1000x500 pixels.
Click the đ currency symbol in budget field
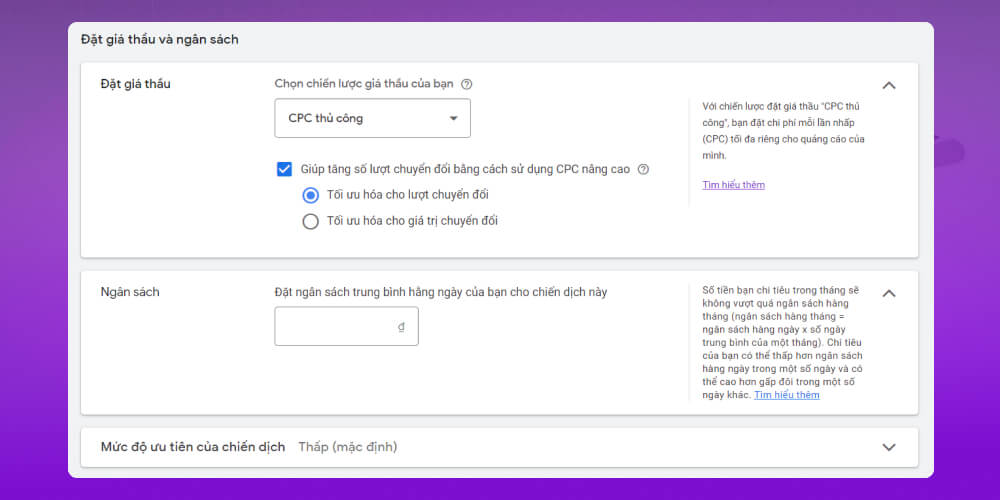(401, 327)
